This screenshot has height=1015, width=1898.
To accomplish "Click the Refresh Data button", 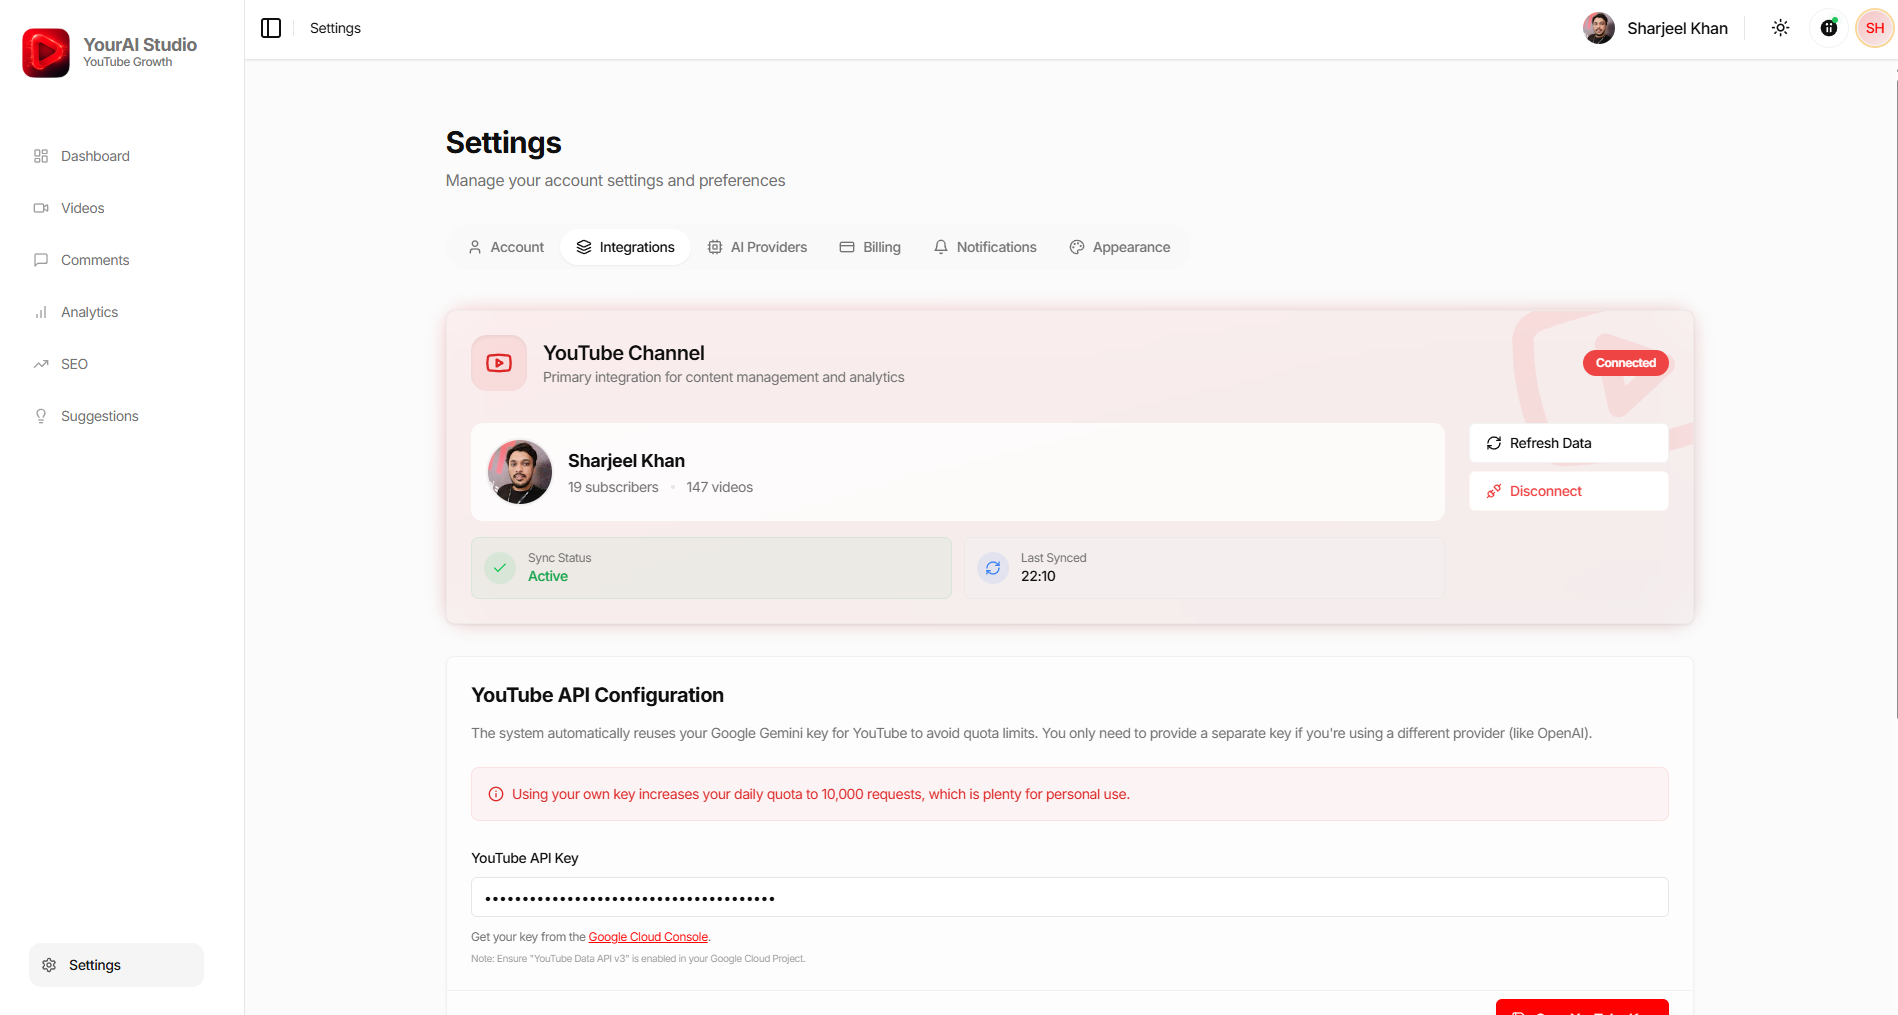I will click(1567, 443).
